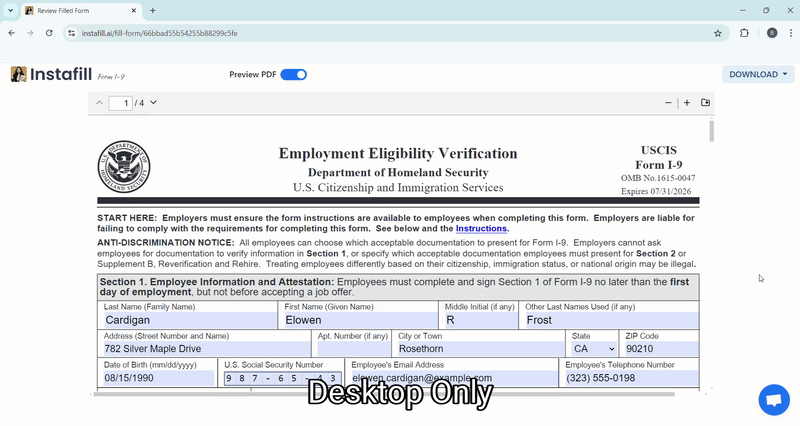The height and width of the screenshot is (426, 800).
Task: Toggle the Preview PDF switch
Action: click(x=293, y=74)
